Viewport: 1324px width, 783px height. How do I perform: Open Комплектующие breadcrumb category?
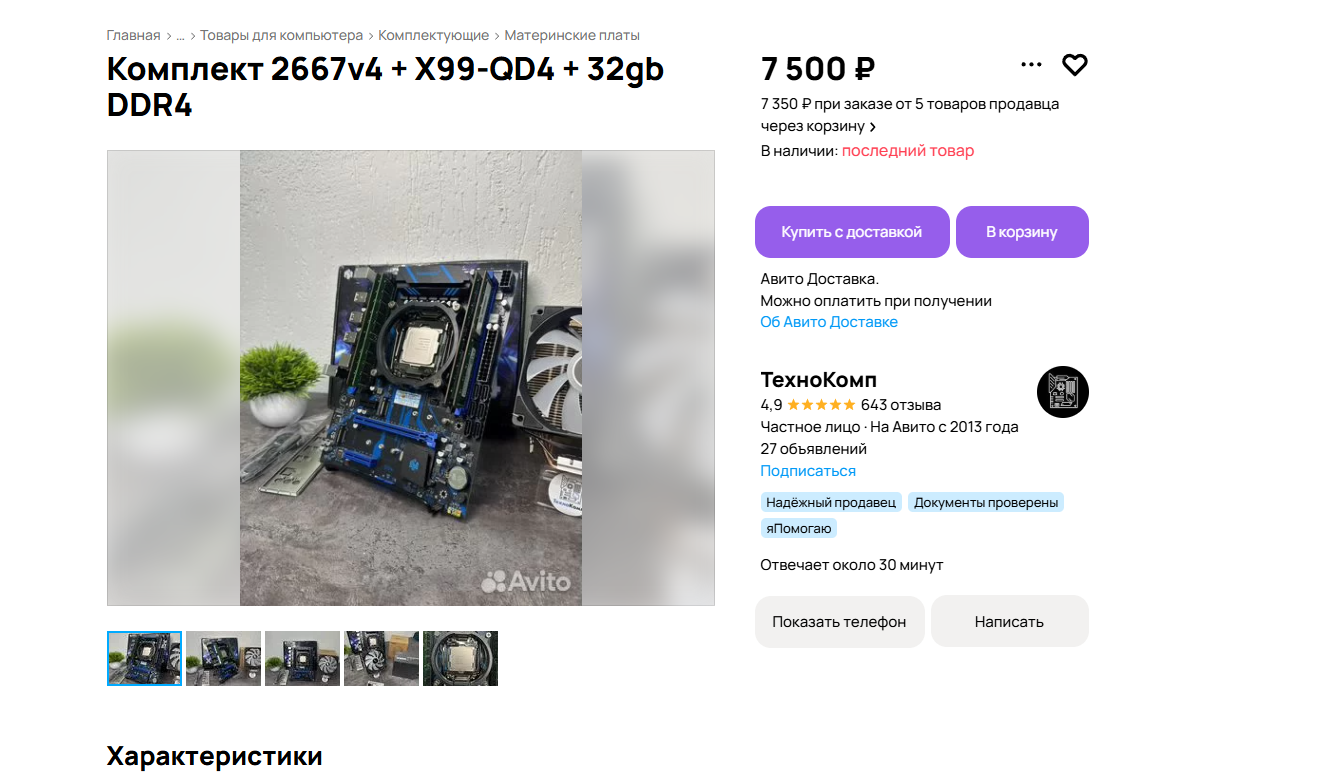(434, 36)
